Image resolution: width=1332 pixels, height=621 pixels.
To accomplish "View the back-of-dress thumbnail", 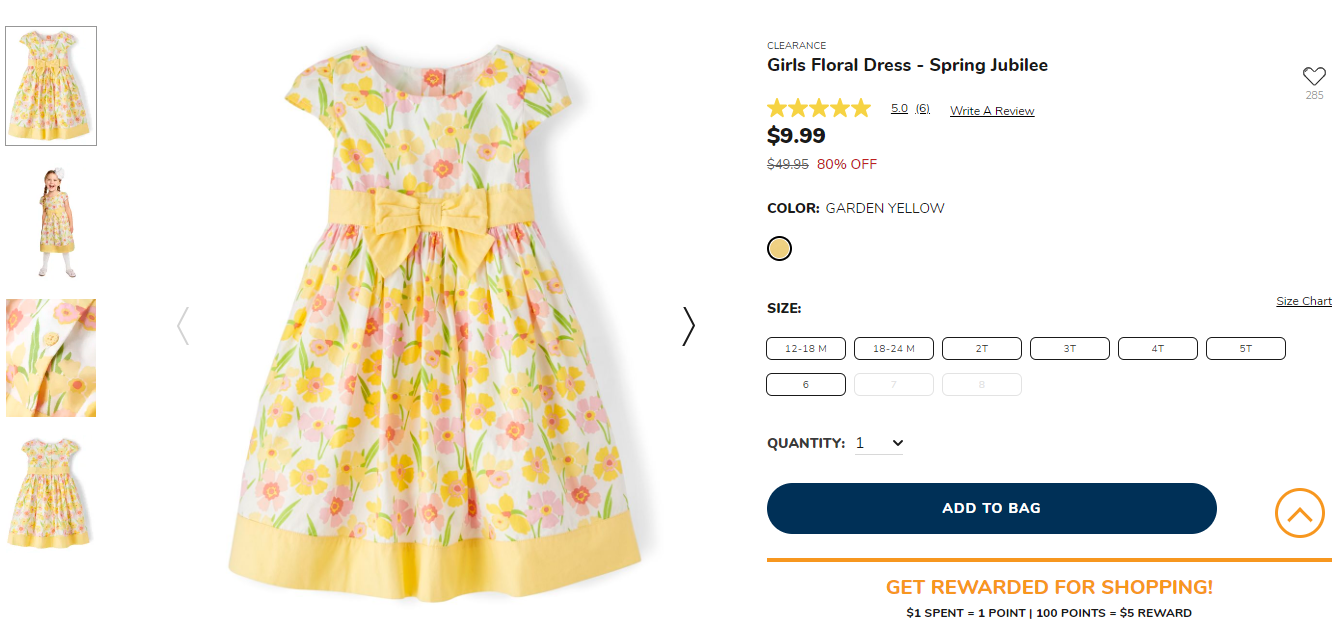I will coord(51,491).
